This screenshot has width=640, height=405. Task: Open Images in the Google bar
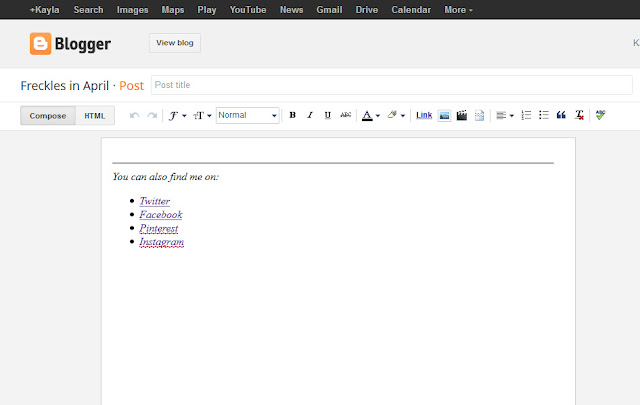pyautogui.click(x=132, y=9)
